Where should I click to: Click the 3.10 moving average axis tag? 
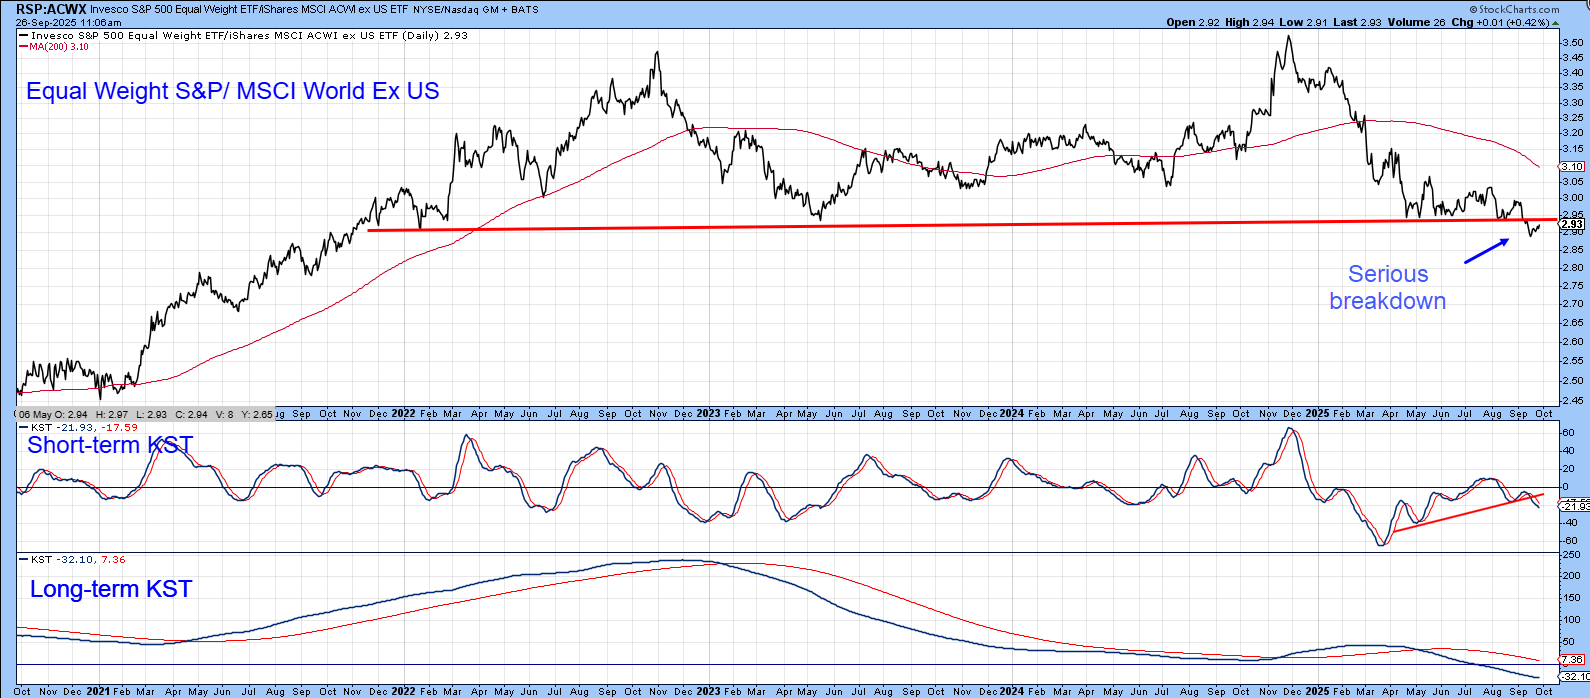[1572, 167]
